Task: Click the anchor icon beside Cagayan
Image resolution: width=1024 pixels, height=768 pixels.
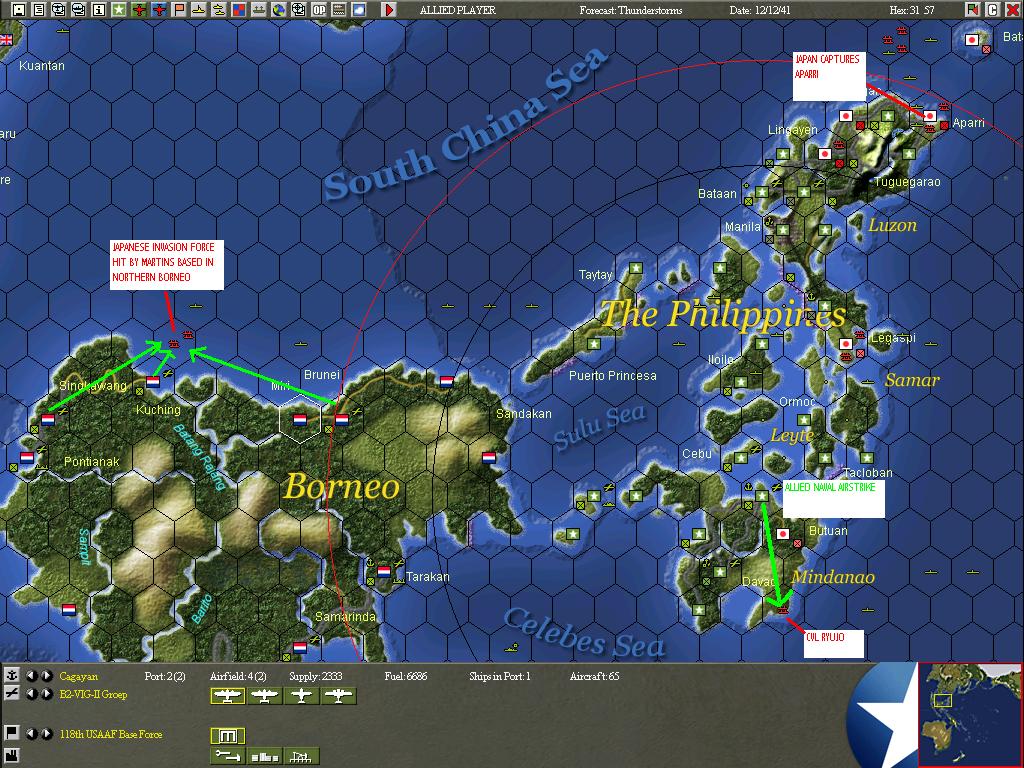Action: (11, 676)
